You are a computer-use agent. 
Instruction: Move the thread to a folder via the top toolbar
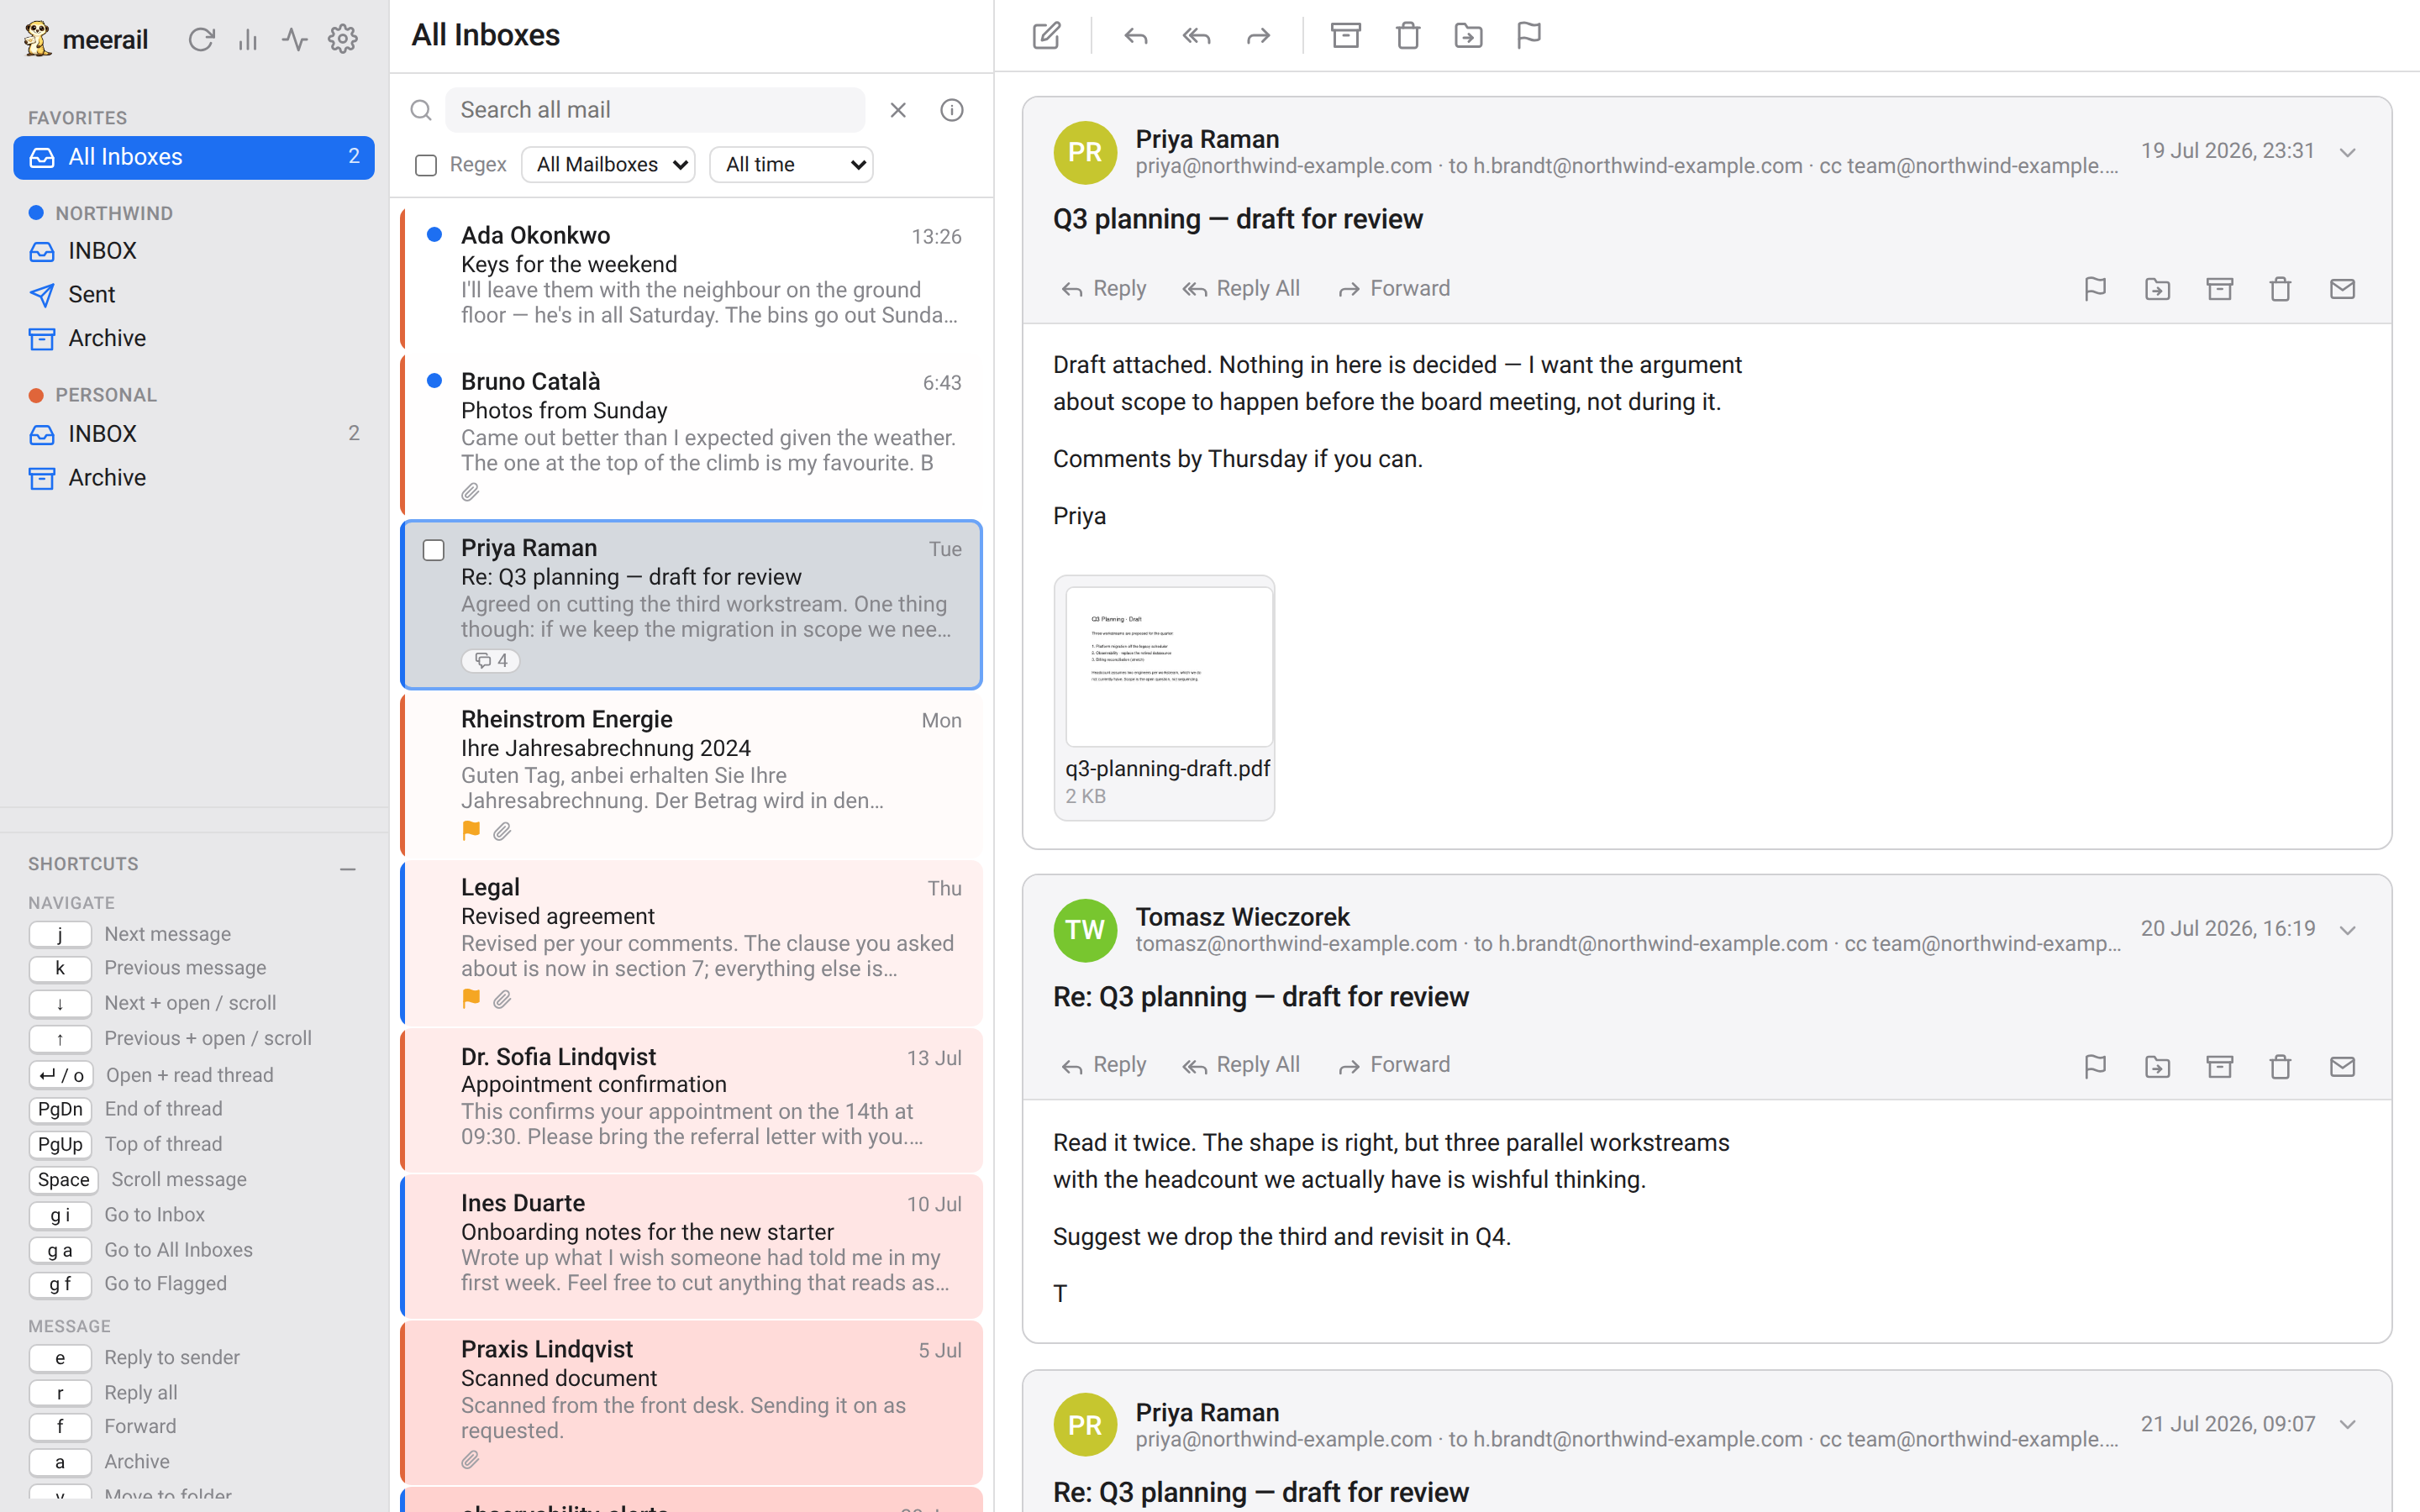tap(1468, 36)
